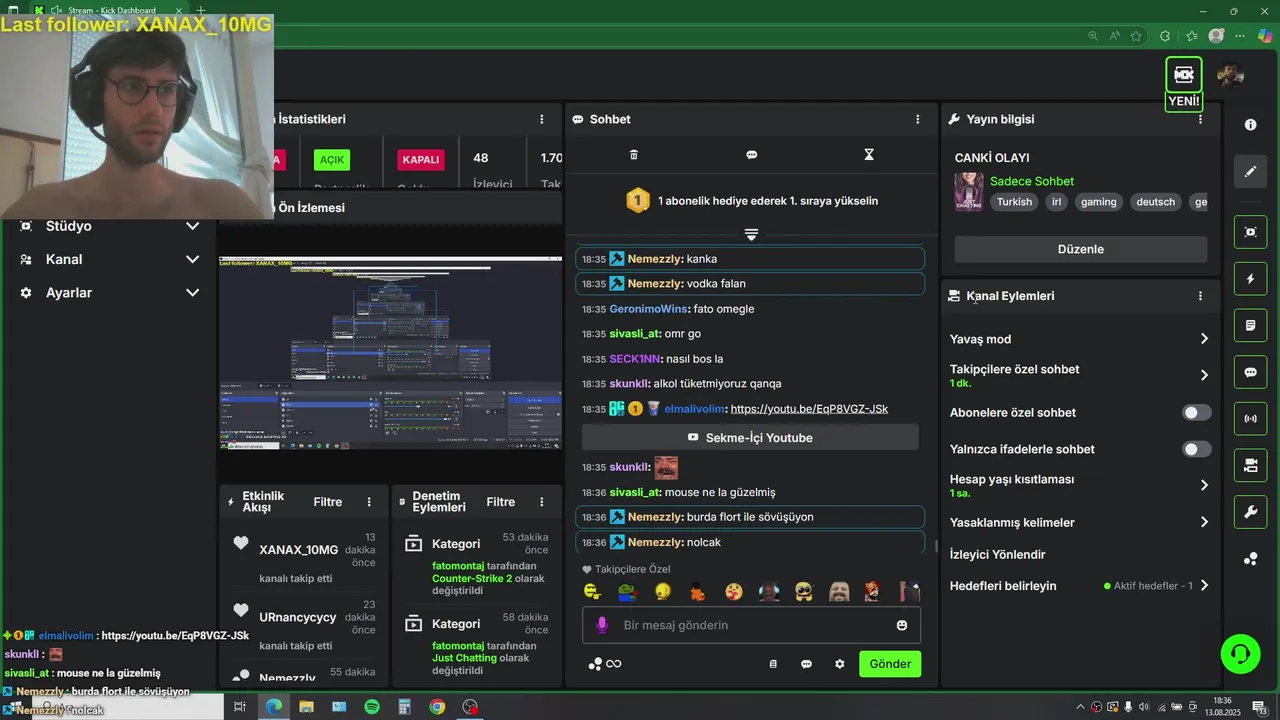Click the AÇIK green status badge

332,160
